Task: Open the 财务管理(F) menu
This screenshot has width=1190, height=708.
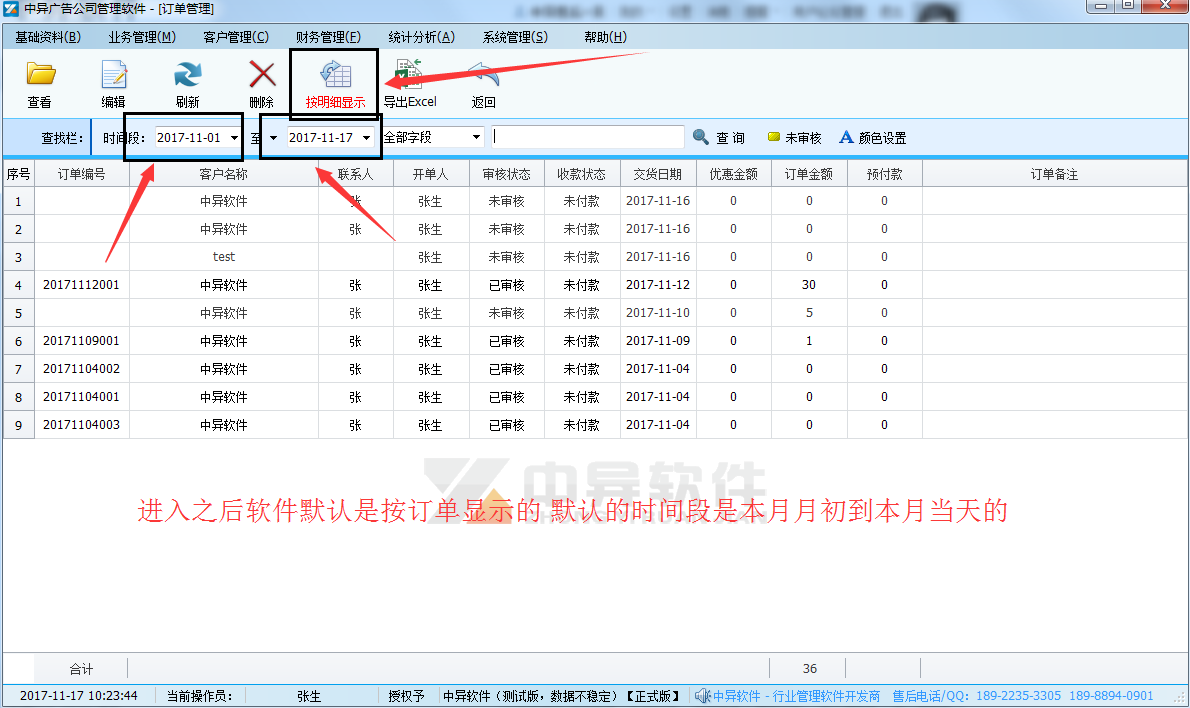Action: 329,37
